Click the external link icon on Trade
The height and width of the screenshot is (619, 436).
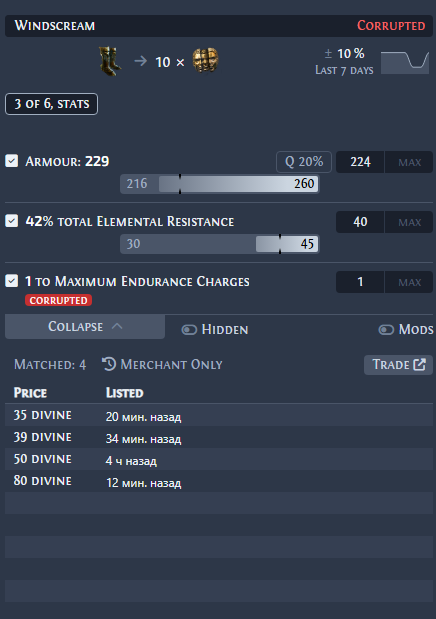pyautogui.click(x=419, y=364)
